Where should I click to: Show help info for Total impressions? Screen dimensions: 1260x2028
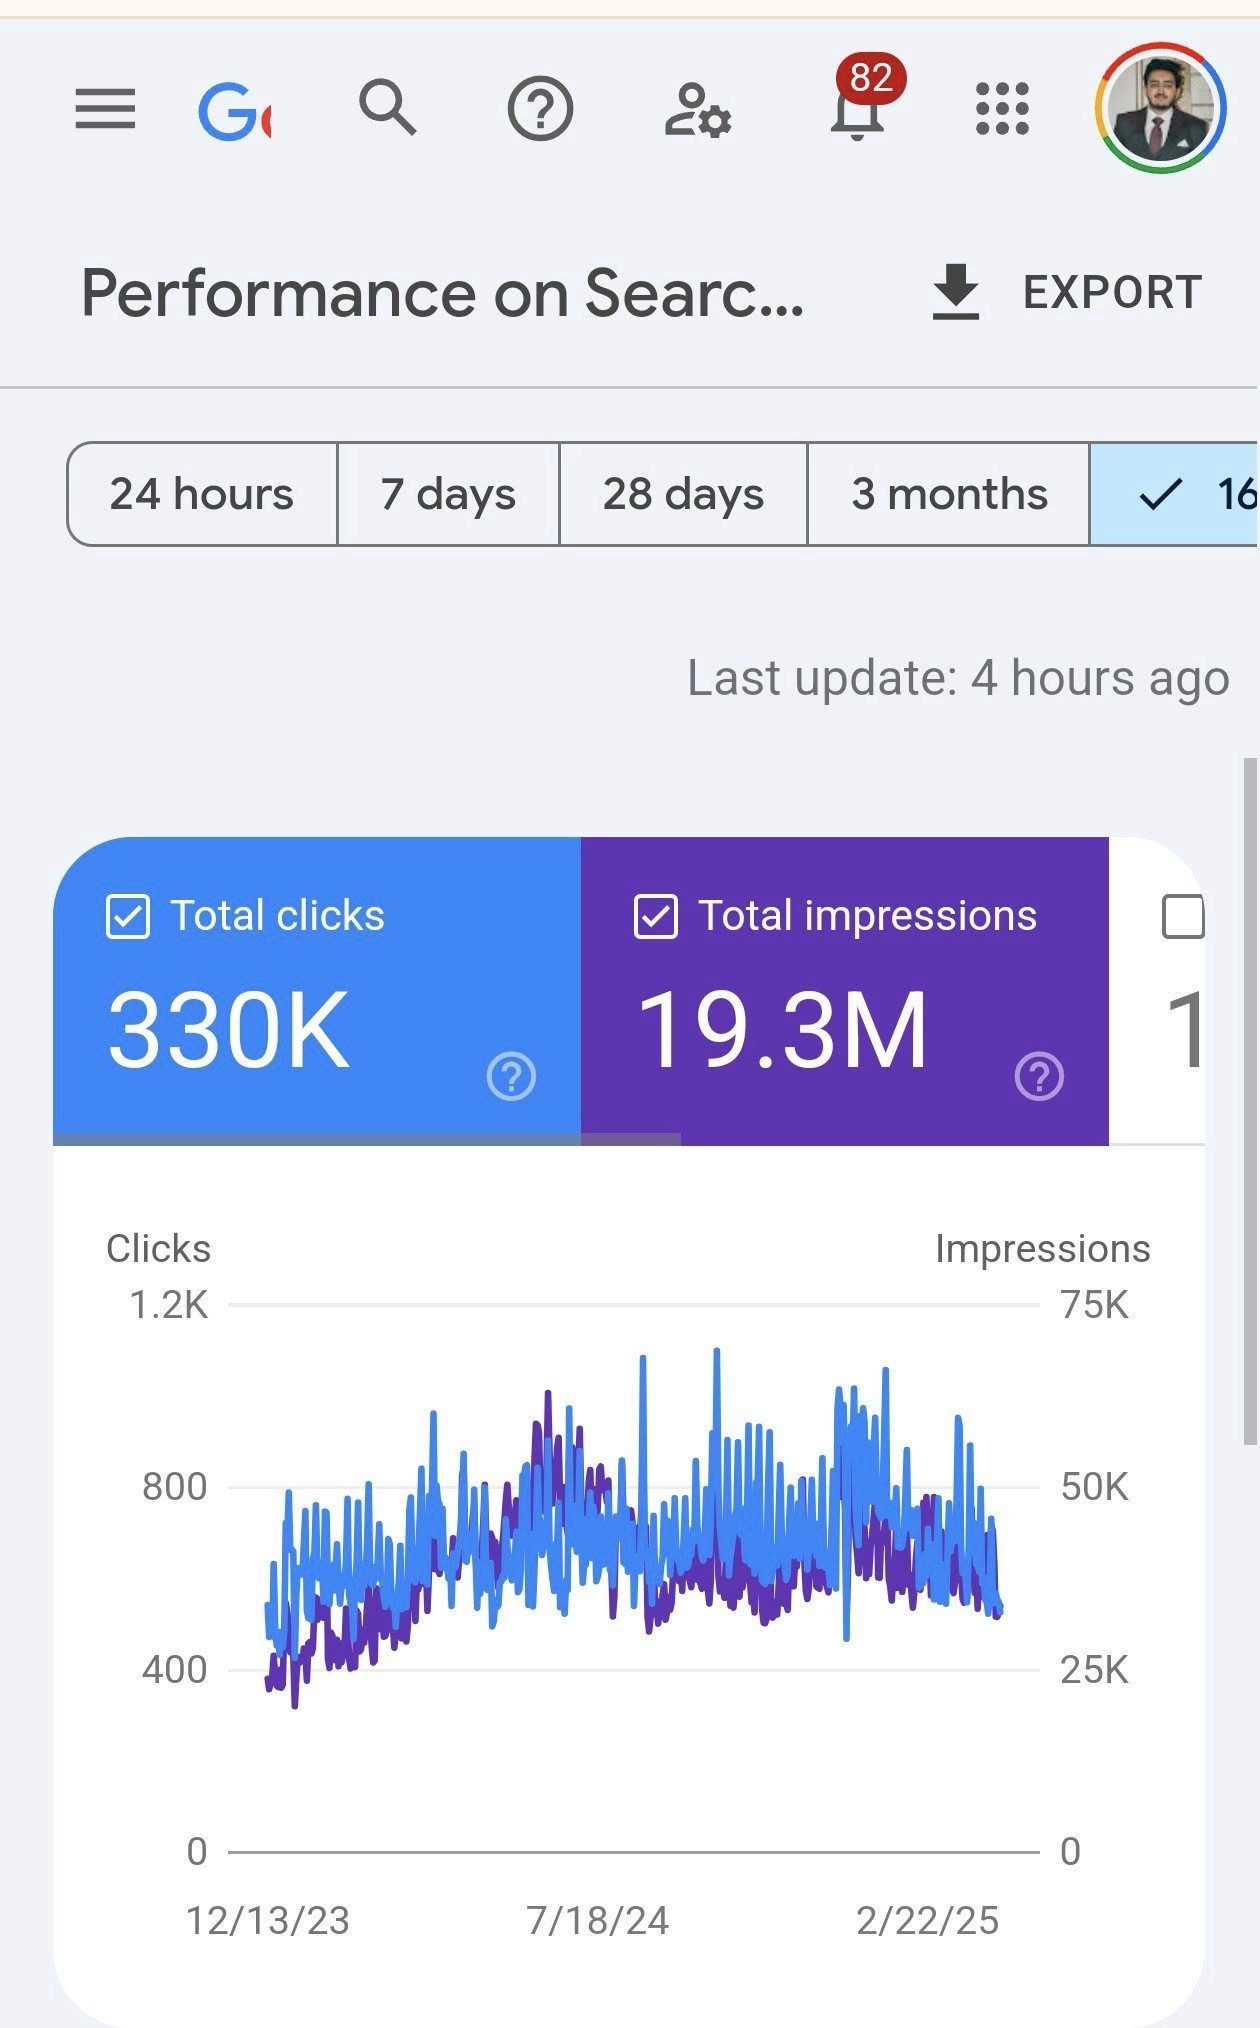click(x=1039, y=1077)
